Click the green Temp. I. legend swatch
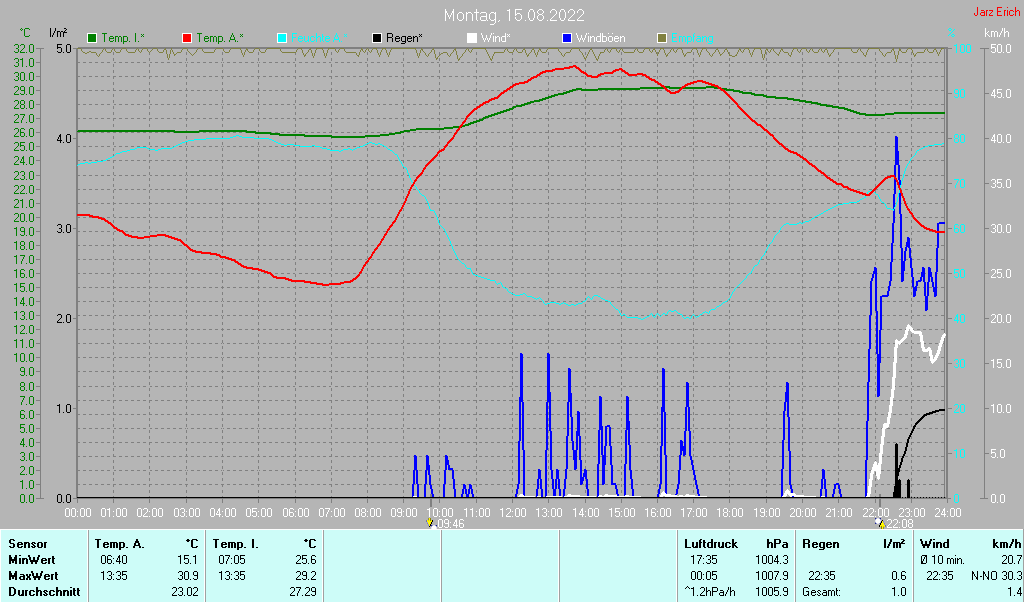 point(92,39)
